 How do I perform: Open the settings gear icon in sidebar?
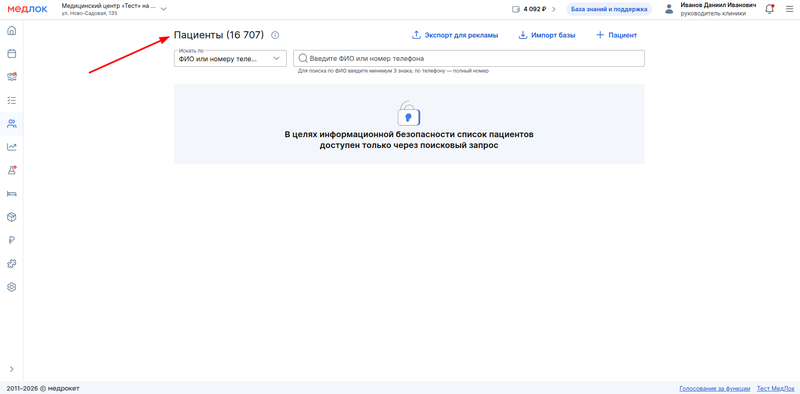tap(11, 287)
